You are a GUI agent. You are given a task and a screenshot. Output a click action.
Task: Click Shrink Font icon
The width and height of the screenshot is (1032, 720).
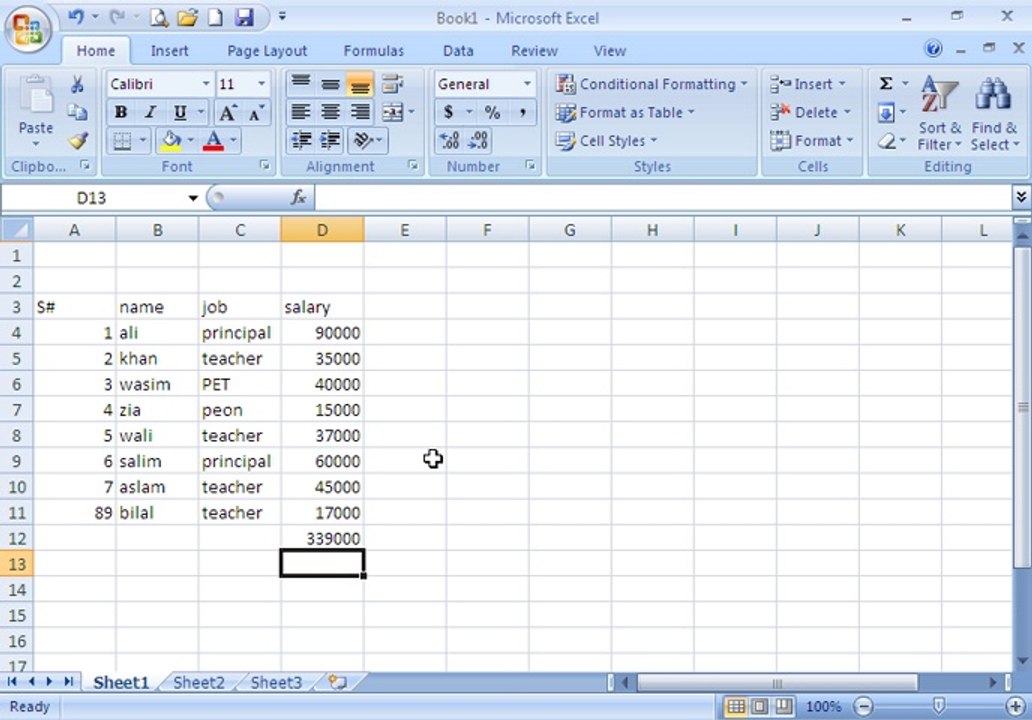[x=256, y=113]
